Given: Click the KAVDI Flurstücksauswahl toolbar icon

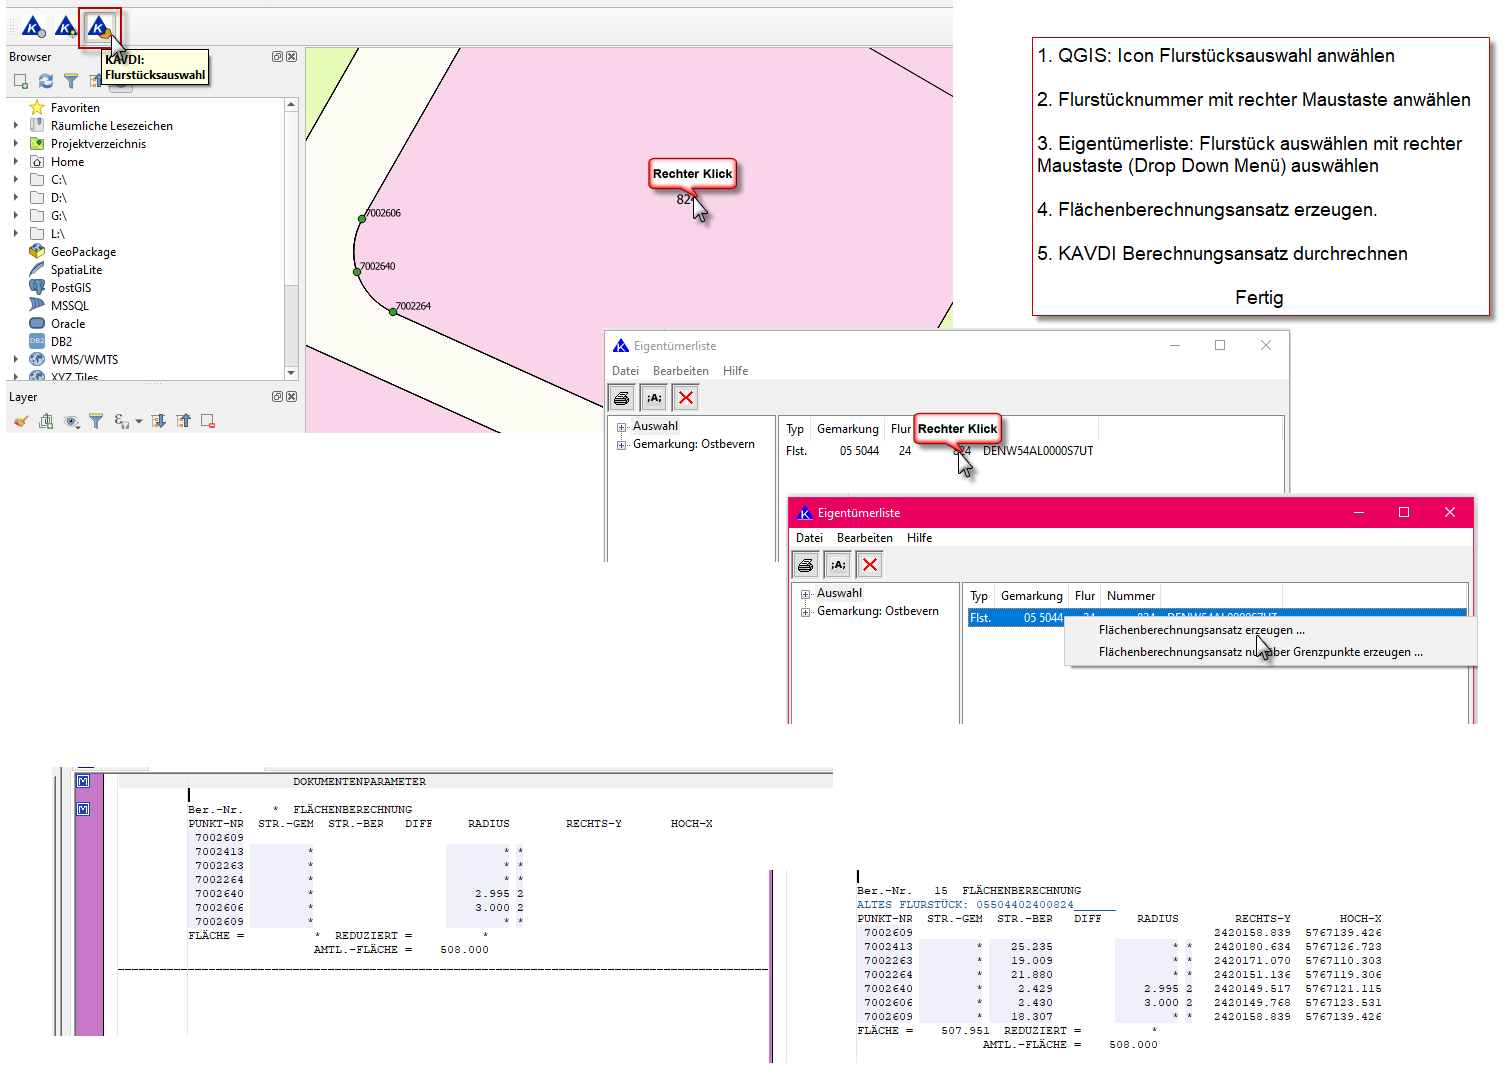Looking at the screenshot, I should tap(98, 27).
